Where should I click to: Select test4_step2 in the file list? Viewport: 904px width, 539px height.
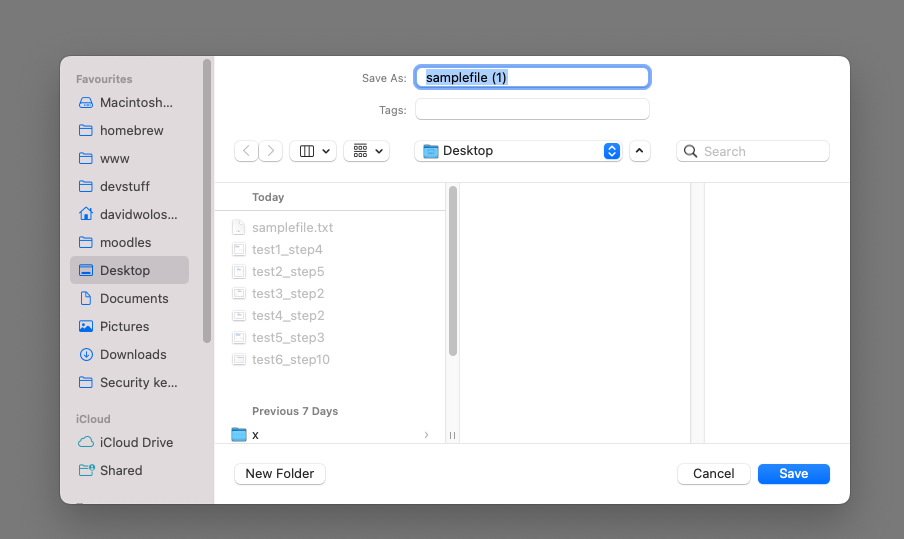(330, 315)
